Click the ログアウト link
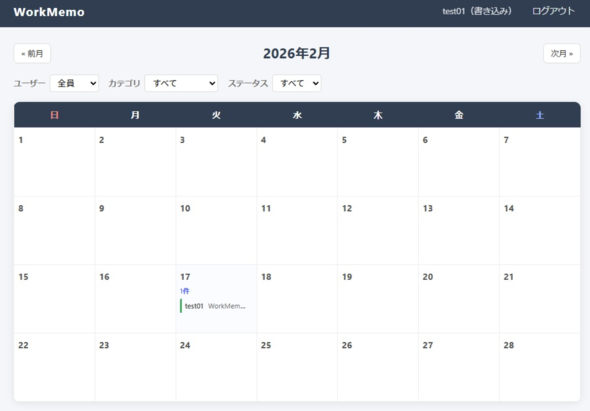Image resolution: width=590 pixels, height=411 pixels. coord(553,11)
